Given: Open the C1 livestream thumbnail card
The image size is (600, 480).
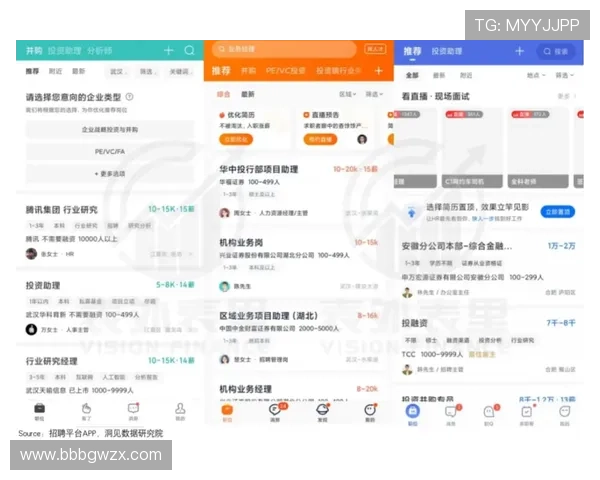Looking at the screenshot, I should (x=473, y=148).
